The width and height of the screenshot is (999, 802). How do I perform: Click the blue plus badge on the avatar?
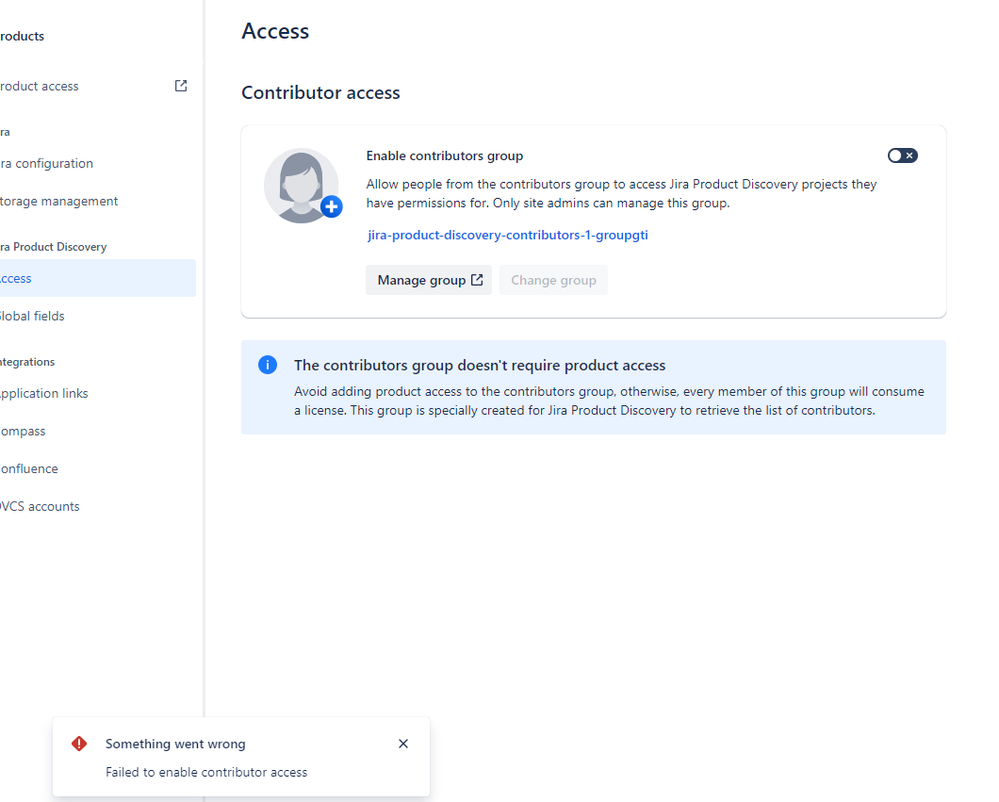pos(331,206)
